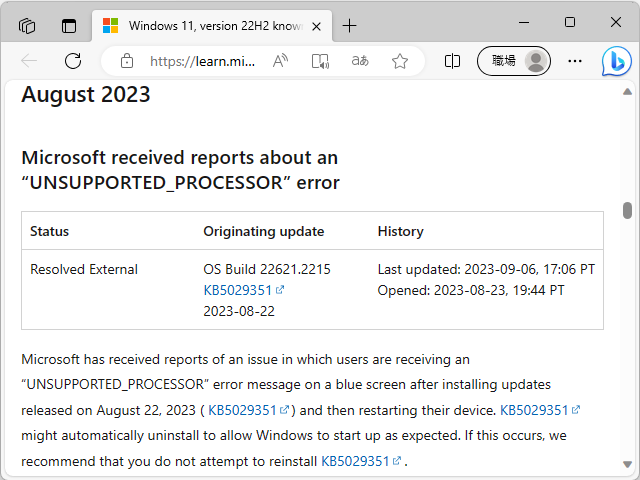Screen dimensions: 640x480
Task: Click 'Opened: 2023-08-23, 19:44 PT'
Action: (x=471, y=290)
